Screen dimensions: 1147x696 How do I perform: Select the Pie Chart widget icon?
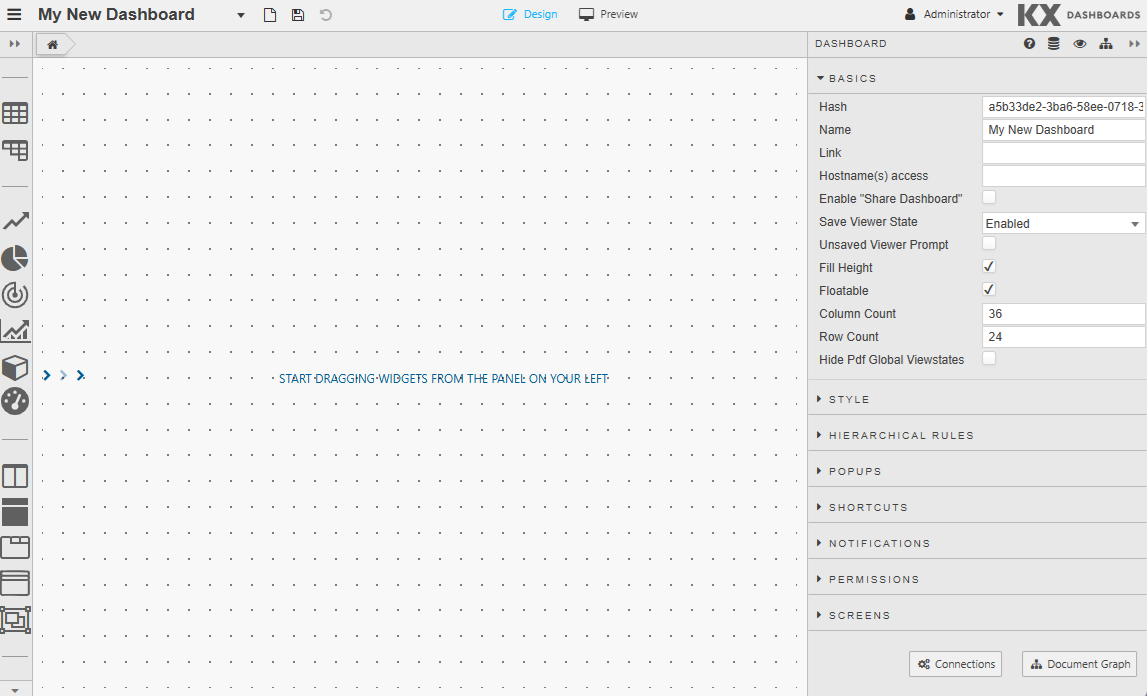(x=15, y=258)
